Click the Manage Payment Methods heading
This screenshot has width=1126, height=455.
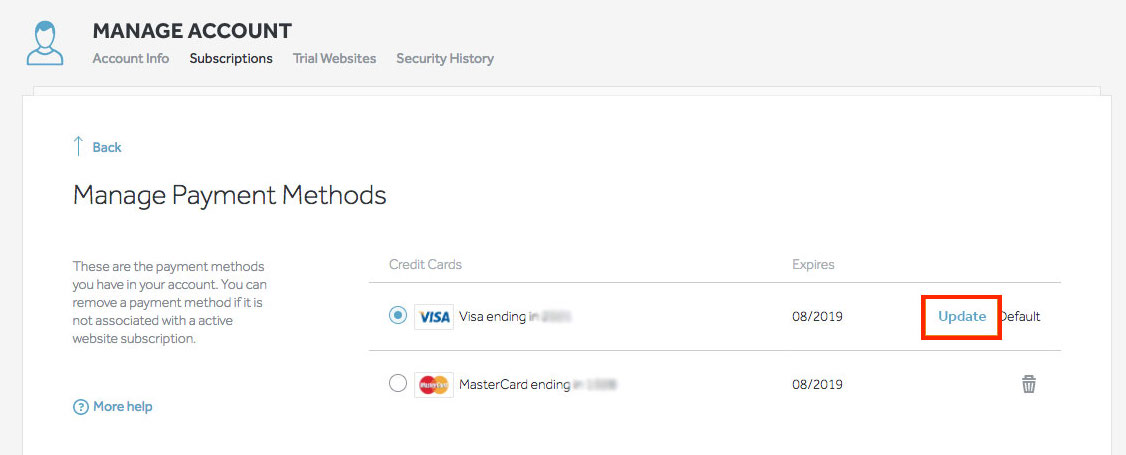(x=229, y=194)
